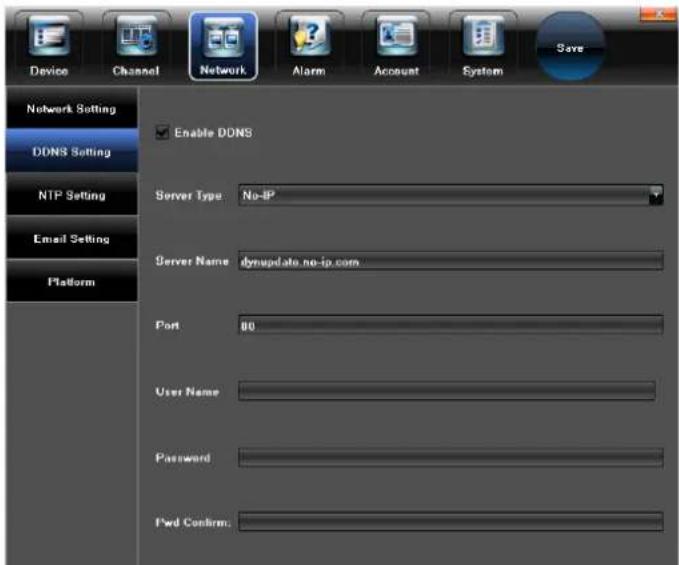Viewport: 679px width, 565px height.
Task: Open the Alarm settings icon
Action: pos(309,46)
